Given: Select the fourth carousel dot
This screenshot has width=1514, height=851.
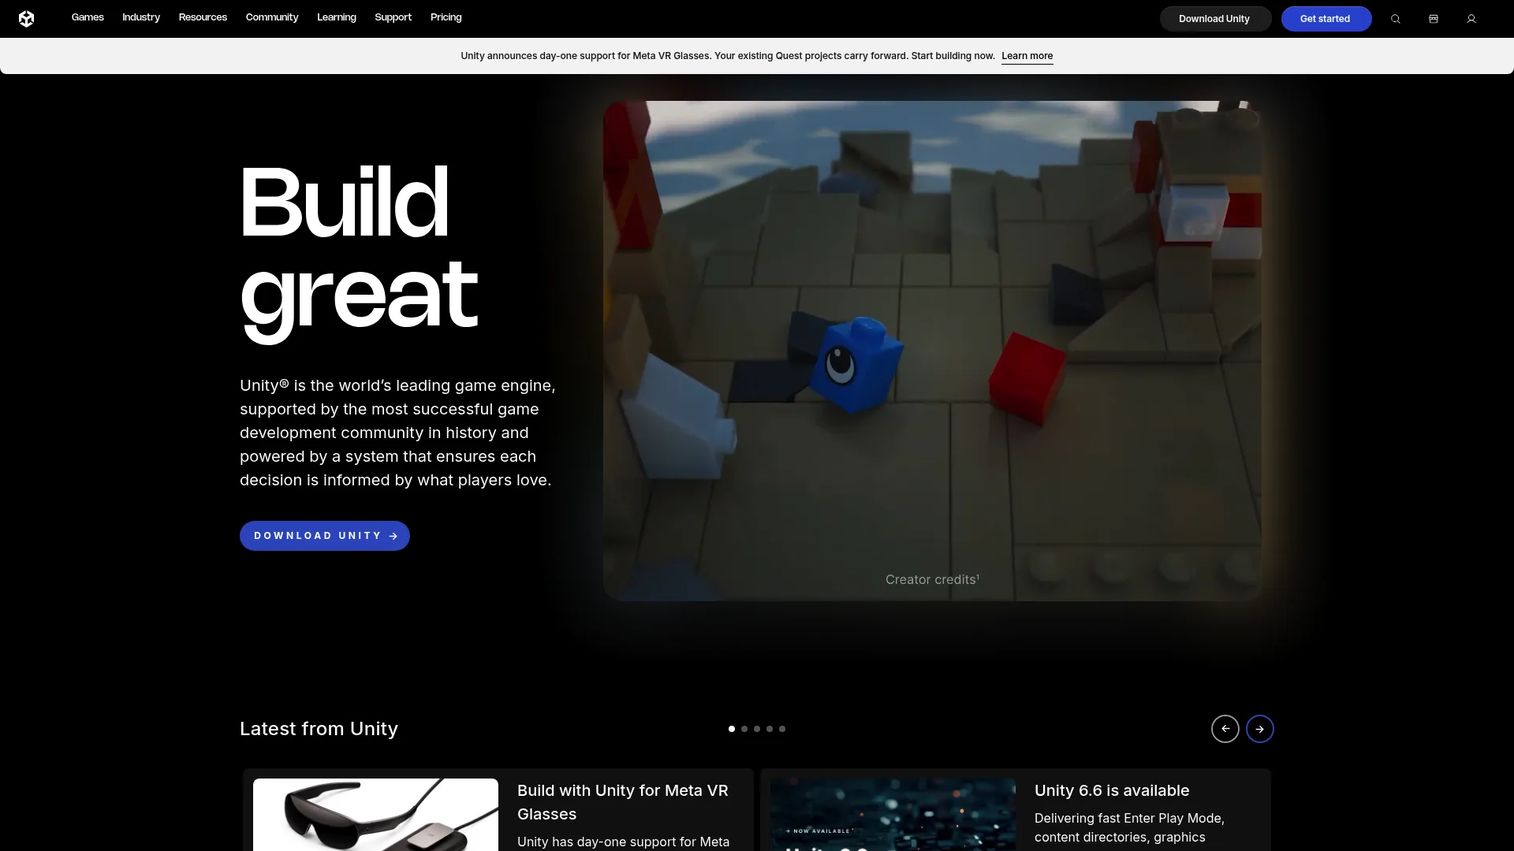Looking at the screenshot, I should (769, 729).
